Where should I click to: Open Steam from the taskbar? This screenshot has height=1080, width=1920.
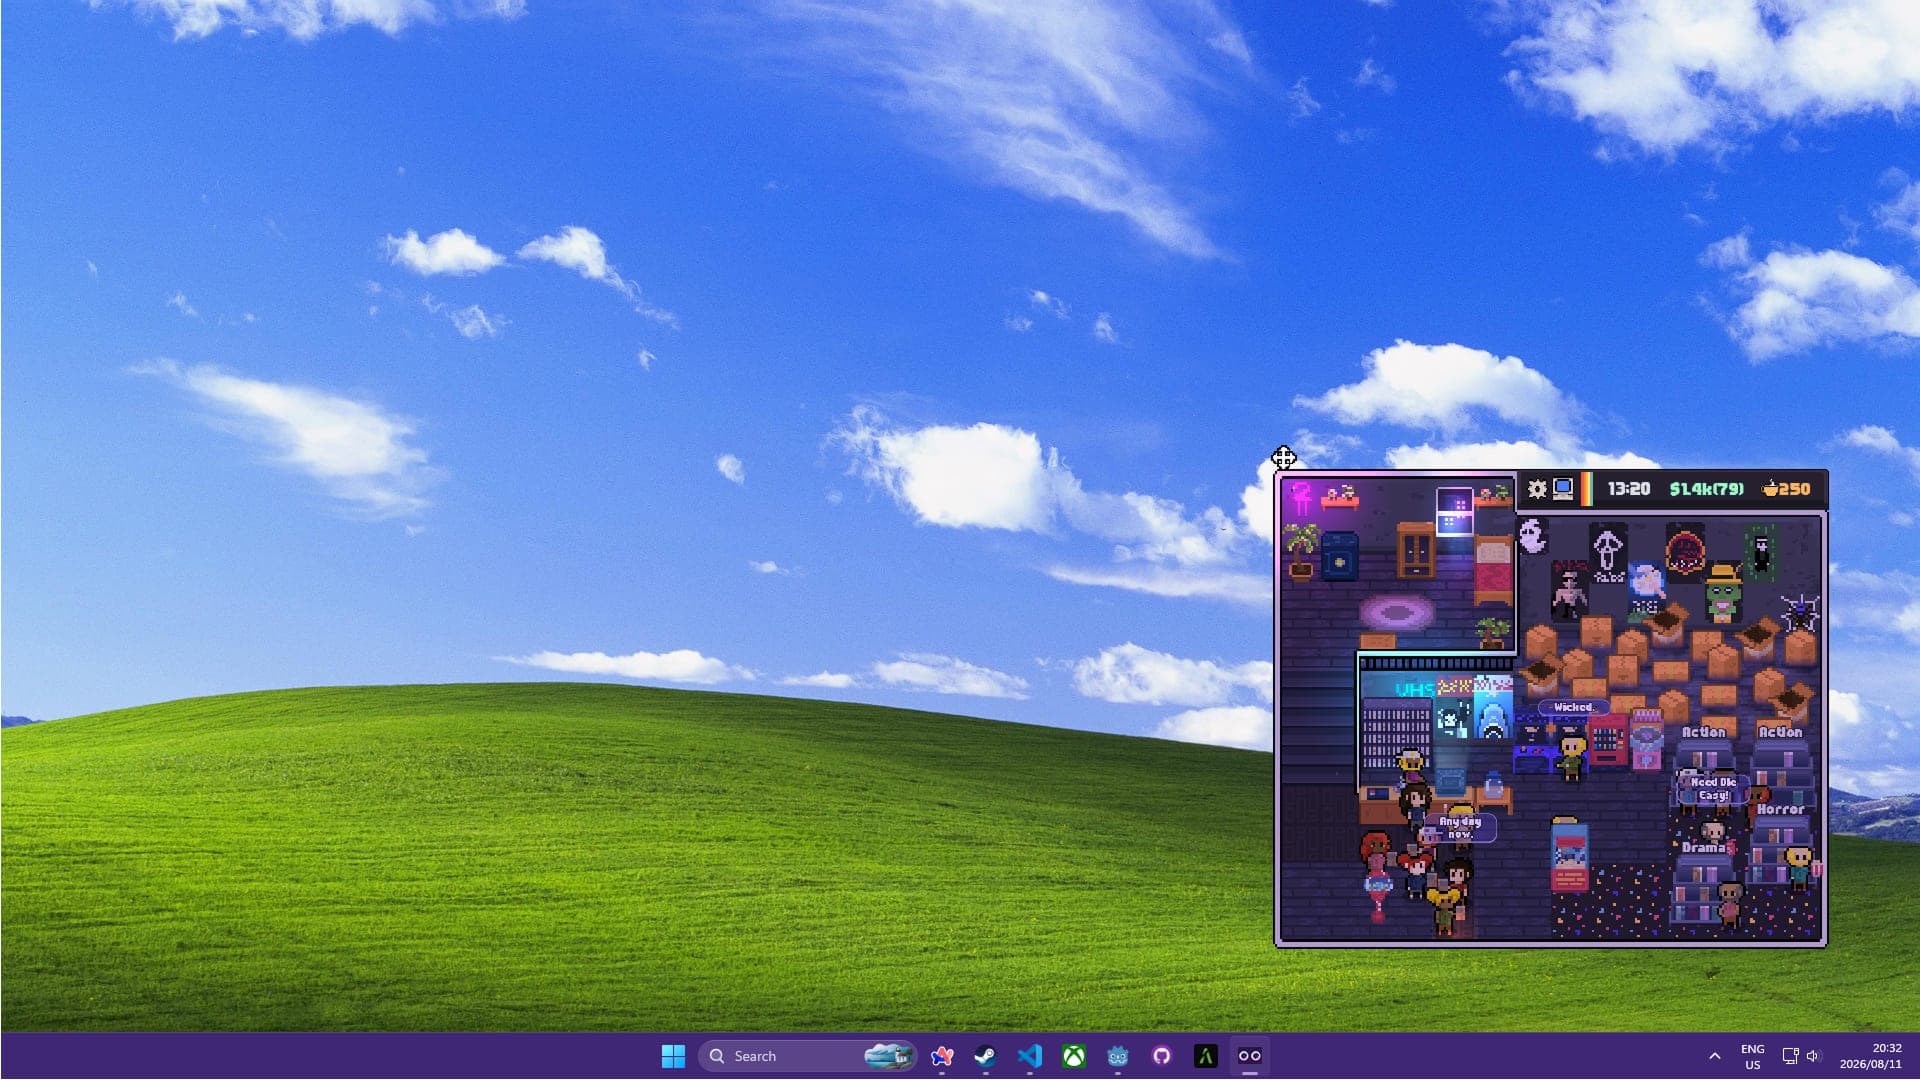[986, 1056]
